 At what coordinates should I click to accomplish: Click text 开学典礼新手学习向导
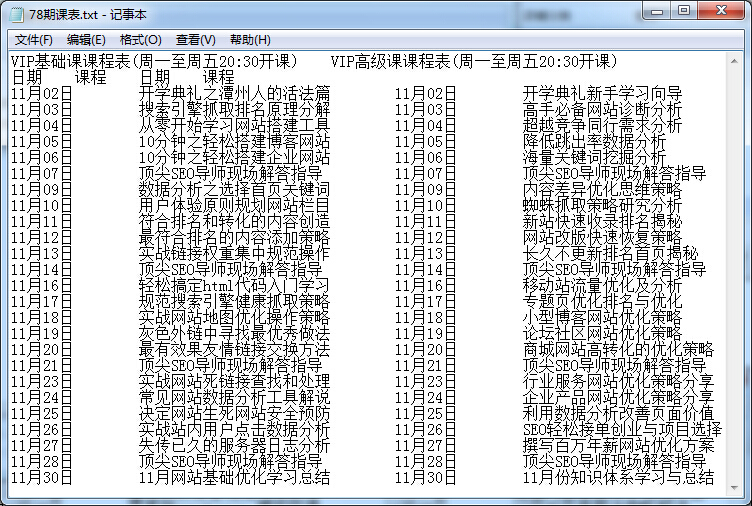point(602,93)
